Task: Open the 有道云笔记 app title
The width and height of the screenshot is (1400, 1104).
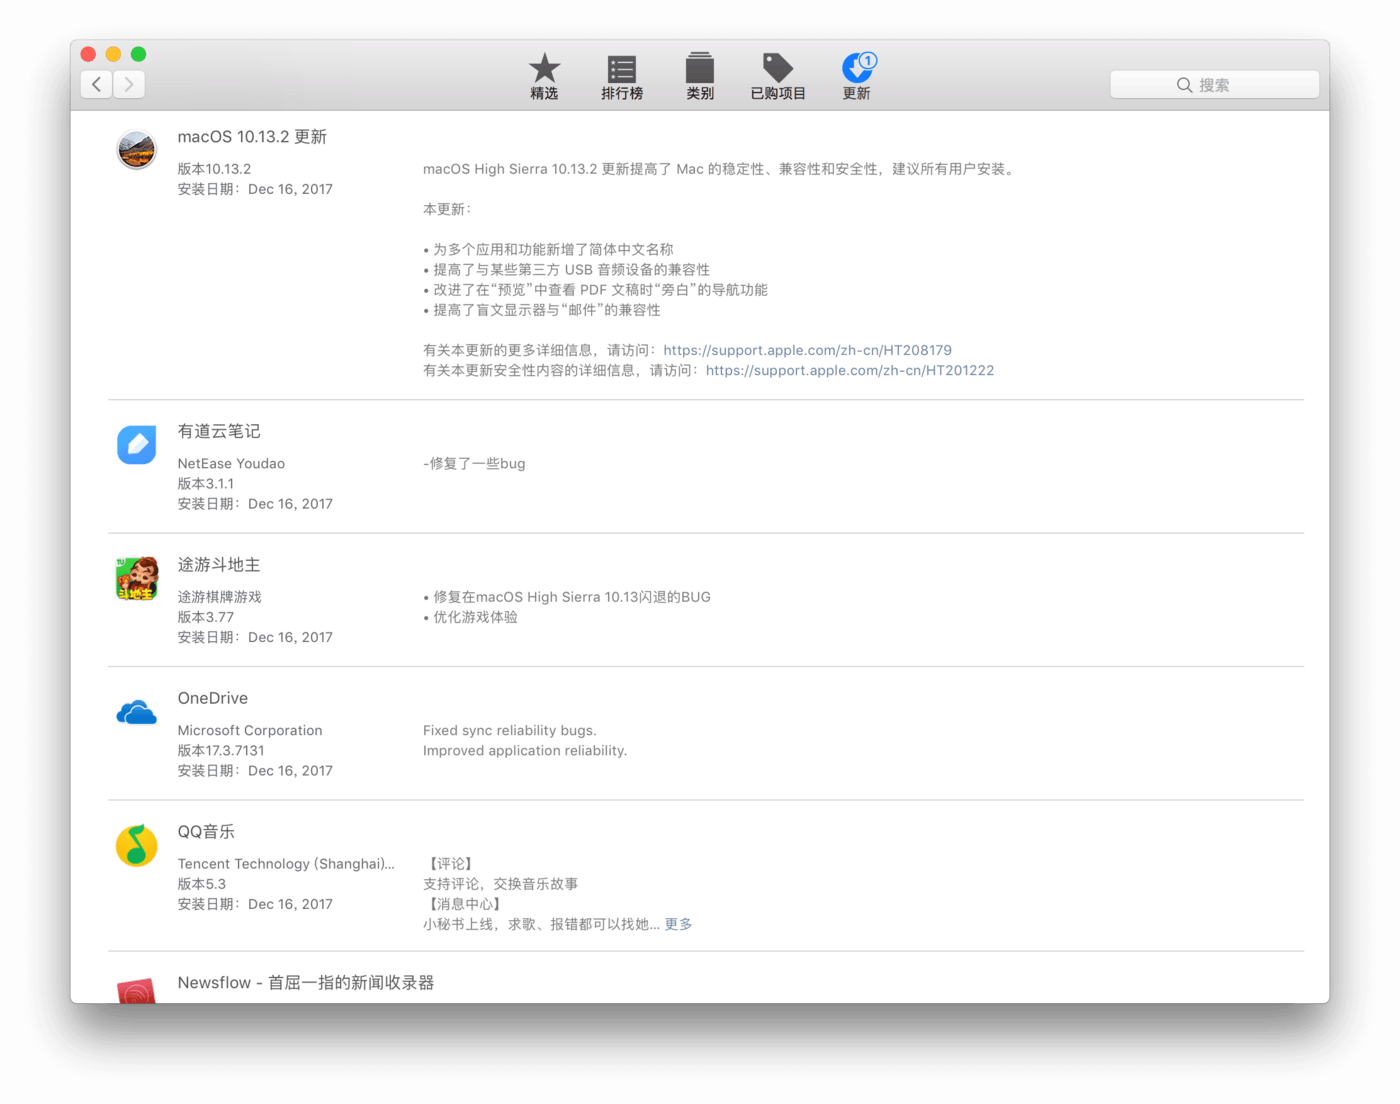Action: [x=219, y=431]
